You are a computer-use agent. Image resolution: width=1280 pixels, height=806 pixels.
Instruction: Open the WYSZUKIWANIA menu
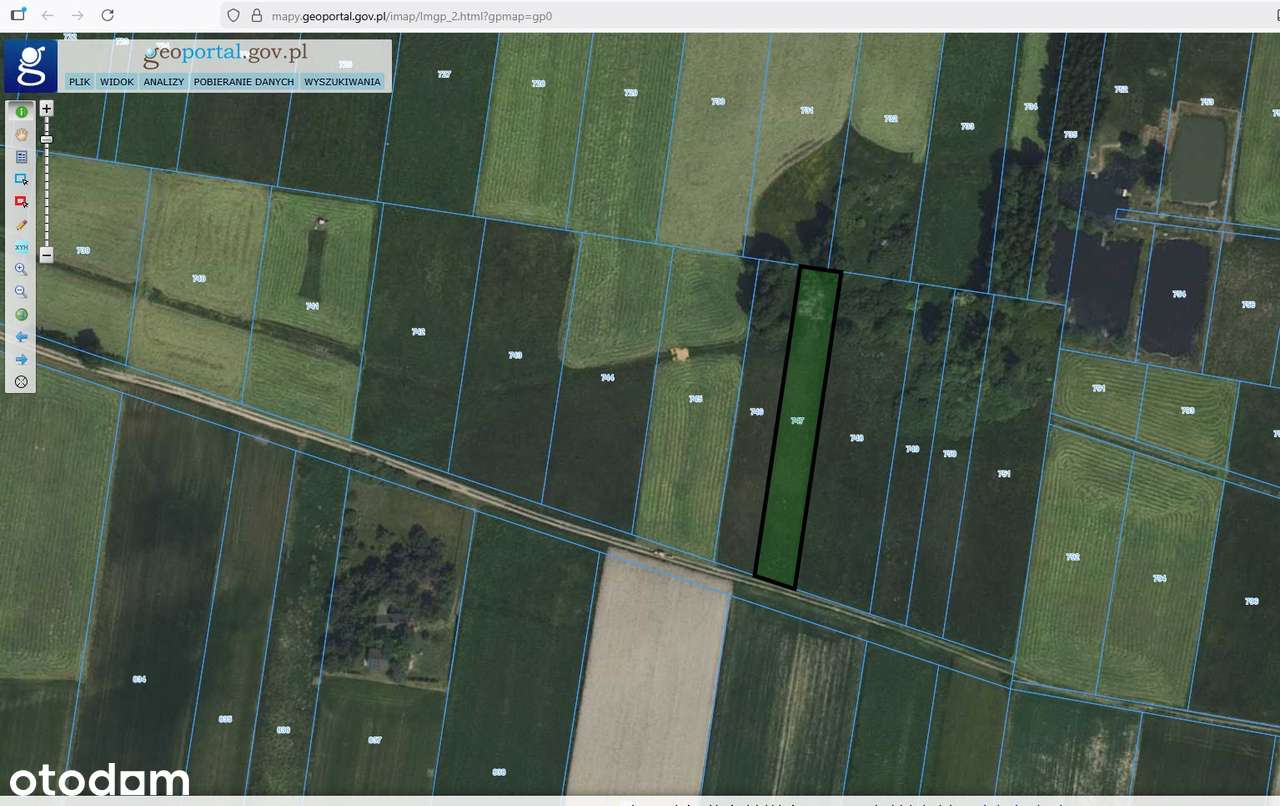pos(343,82)
